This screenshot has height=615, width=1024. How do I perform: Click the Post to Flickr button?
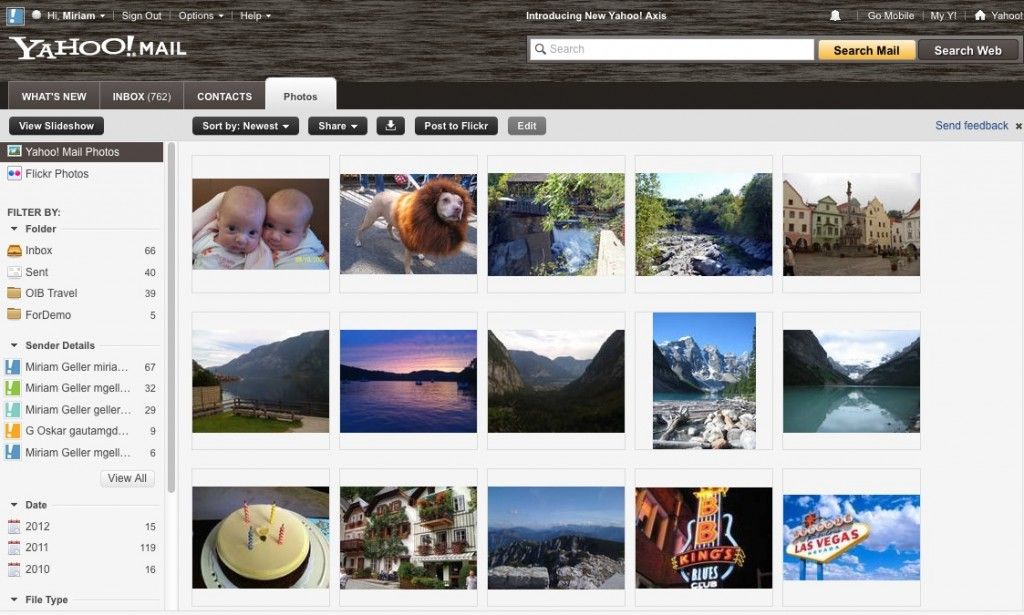[x=456, y=126]
